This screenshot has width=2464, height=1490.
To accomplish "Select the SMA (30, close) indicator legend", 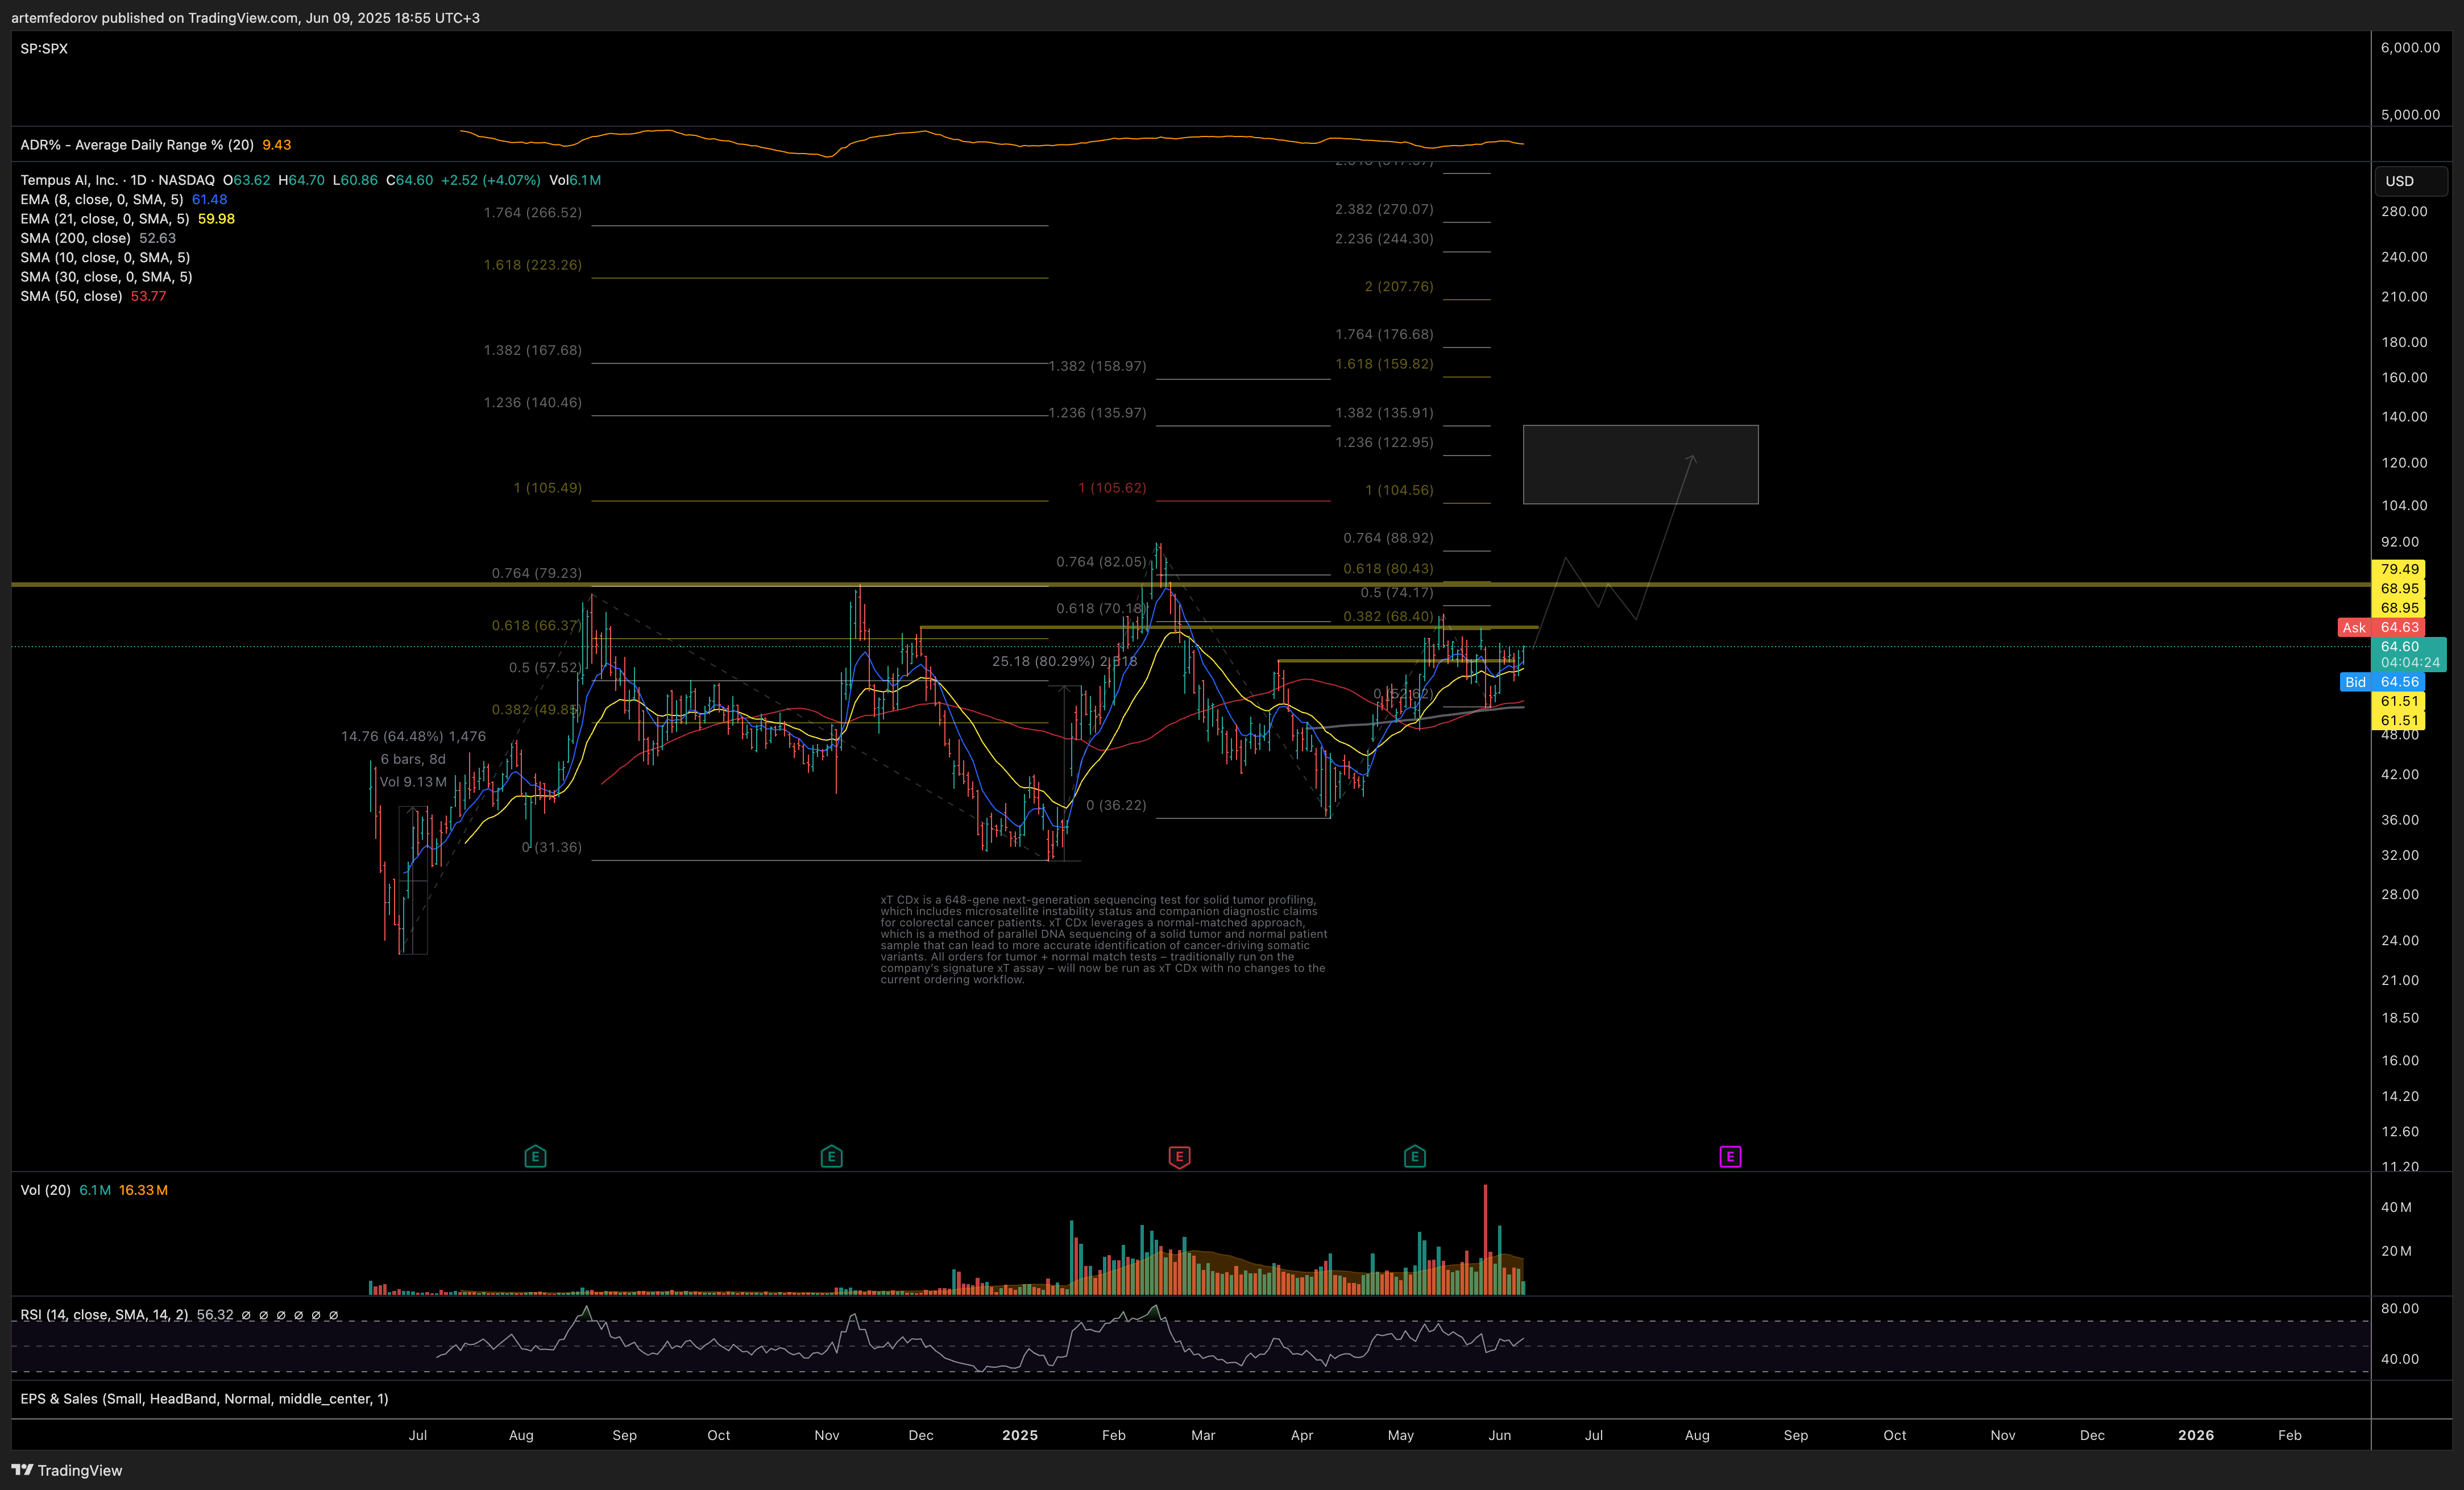I will [106, 277].
